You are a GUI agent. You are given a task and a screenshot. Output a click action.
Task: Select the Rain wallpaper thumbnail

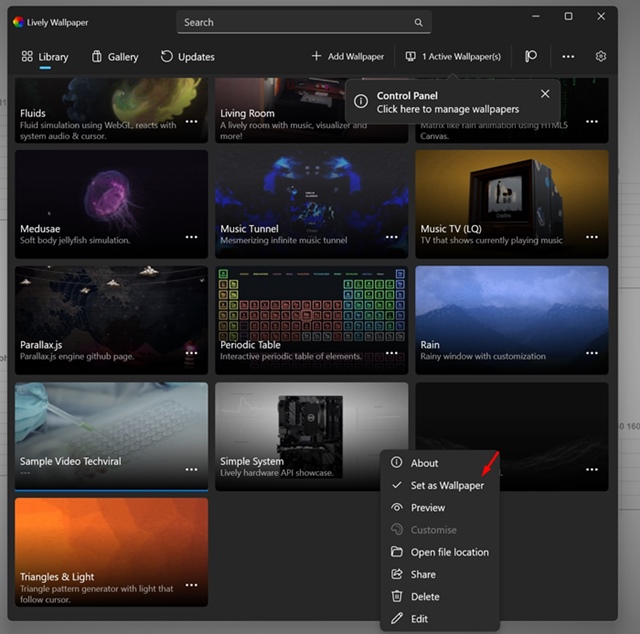coord(512,320)
